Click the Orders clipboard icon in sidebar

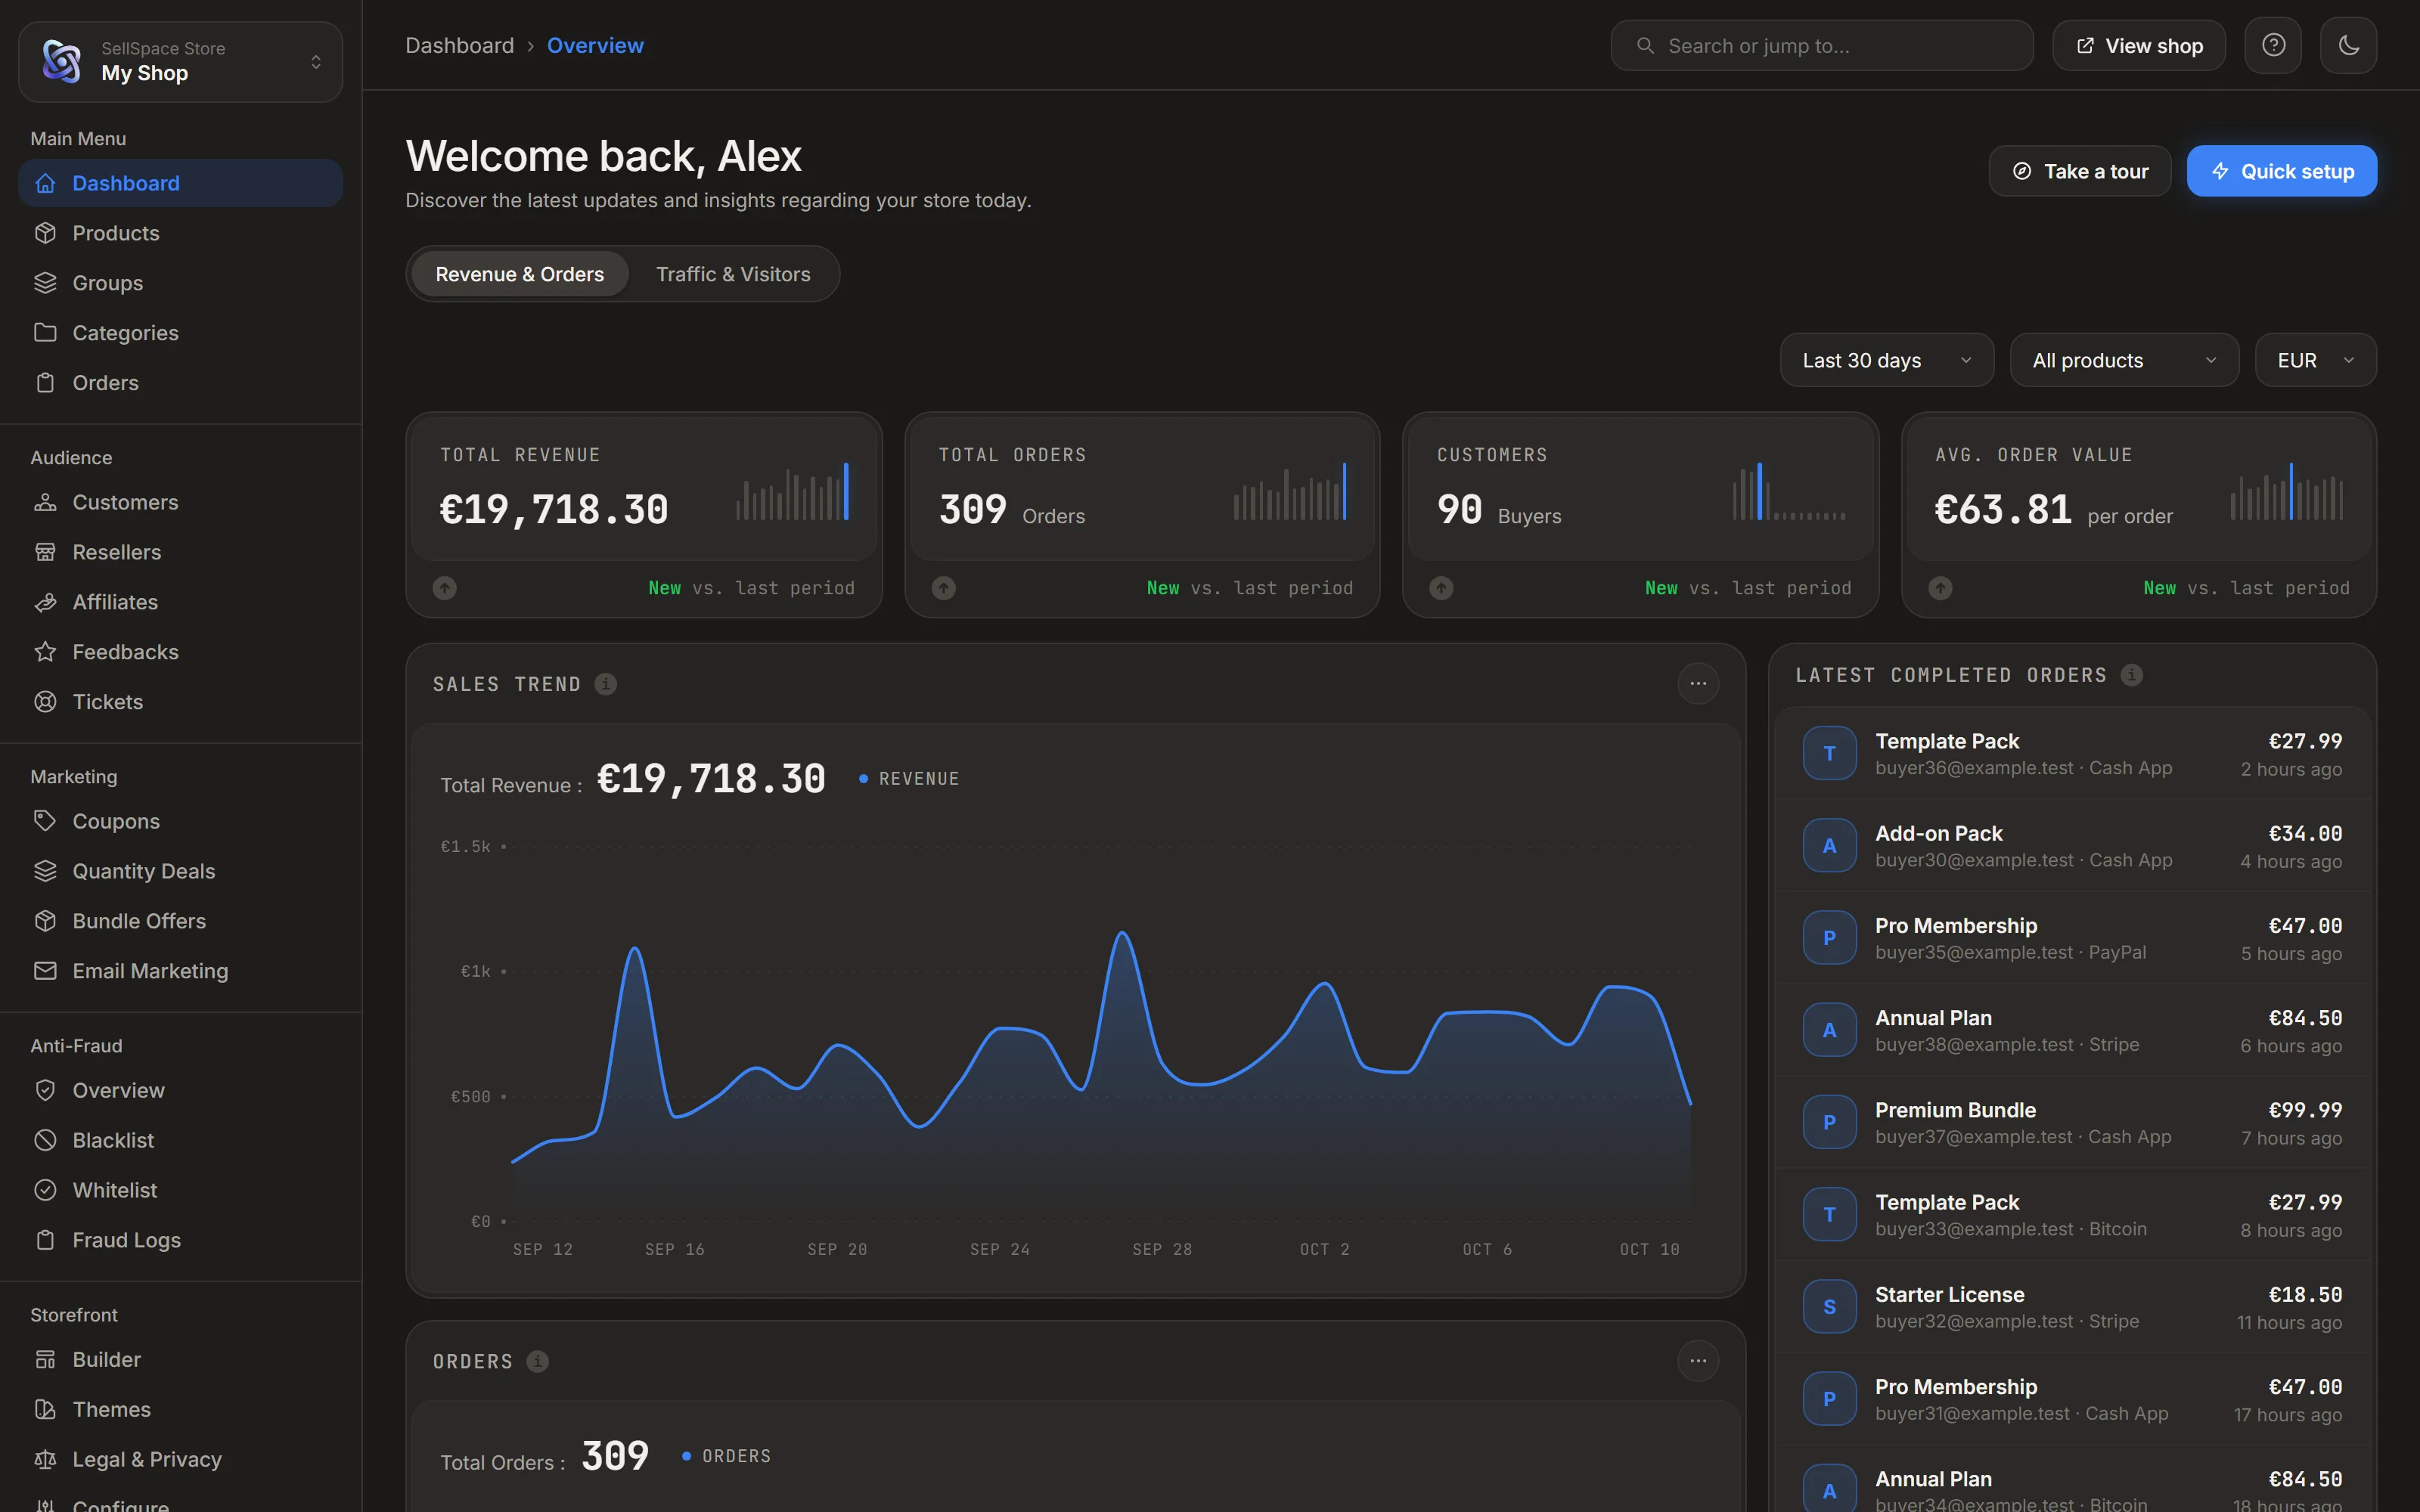45,382
